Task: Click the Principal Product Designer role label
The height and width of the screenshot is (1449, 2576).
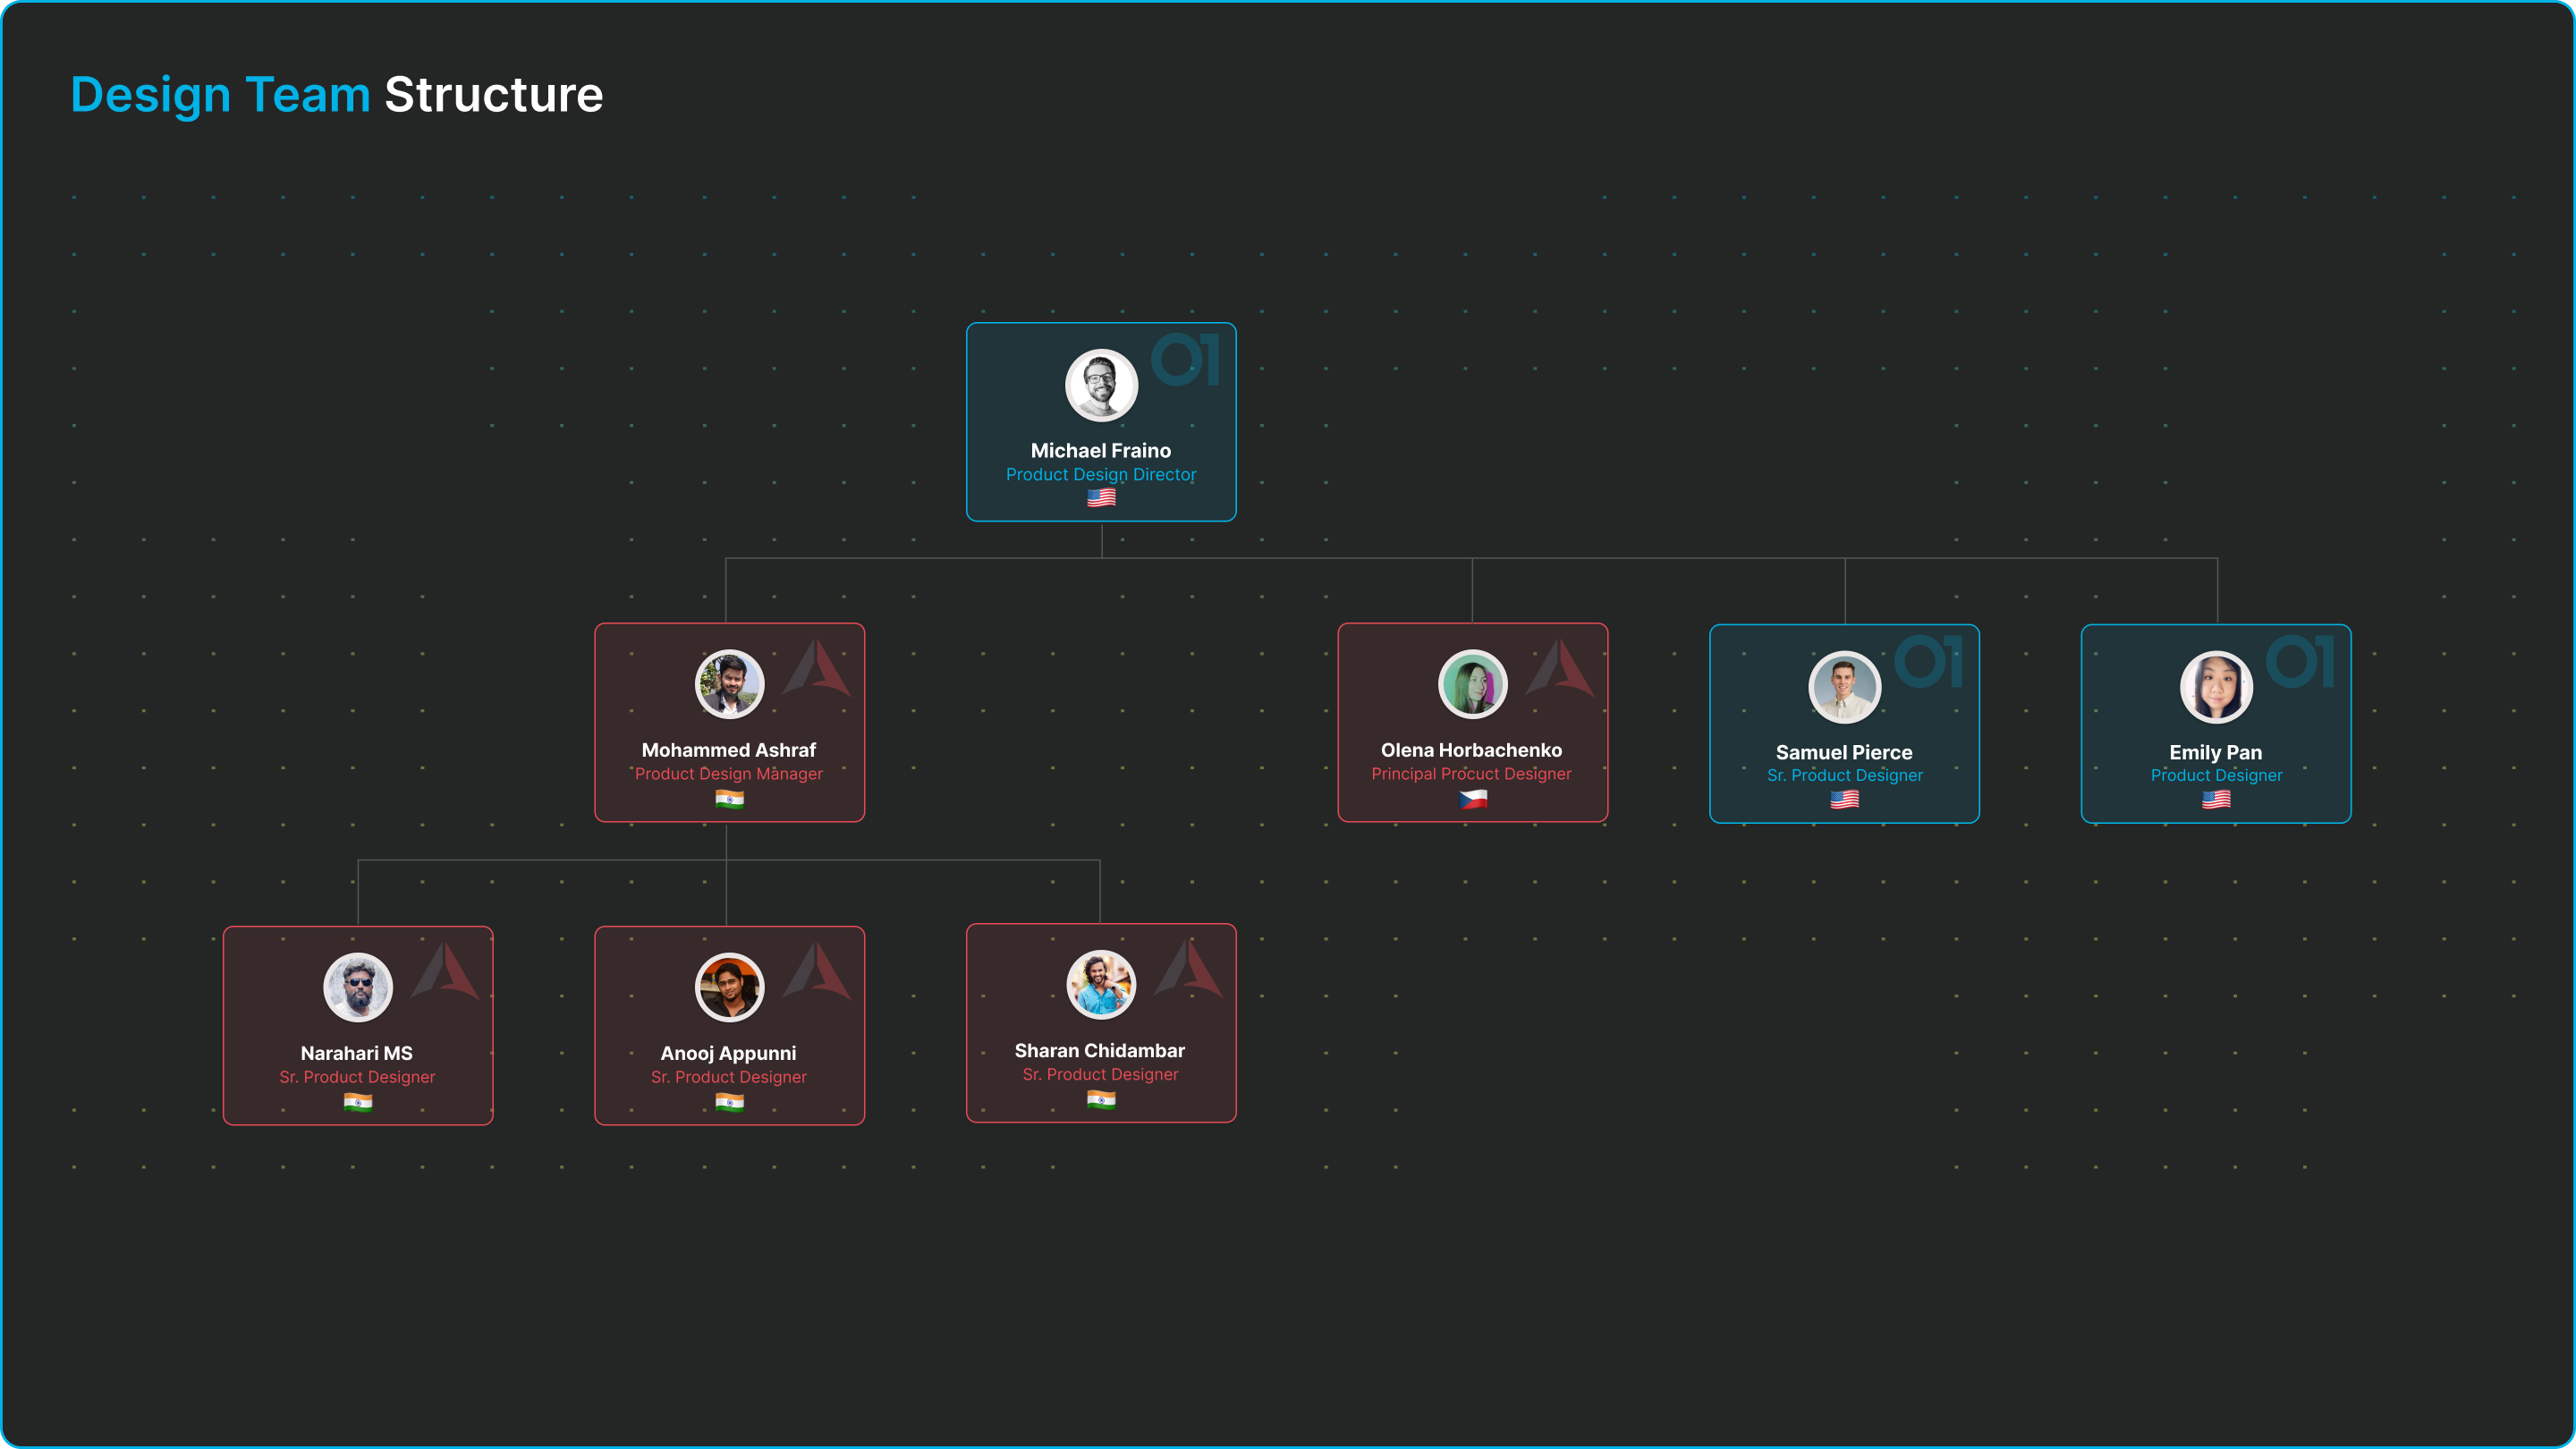Action: click(x=1471, y=774)
